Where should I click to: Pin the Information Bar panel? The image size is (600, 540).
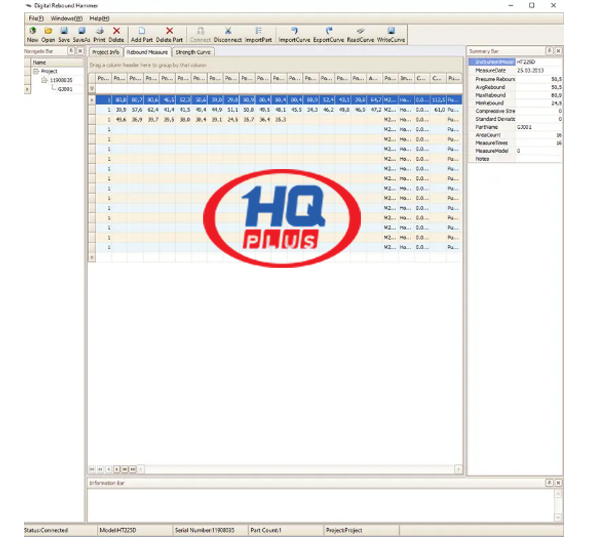click(x=549, y=483)
